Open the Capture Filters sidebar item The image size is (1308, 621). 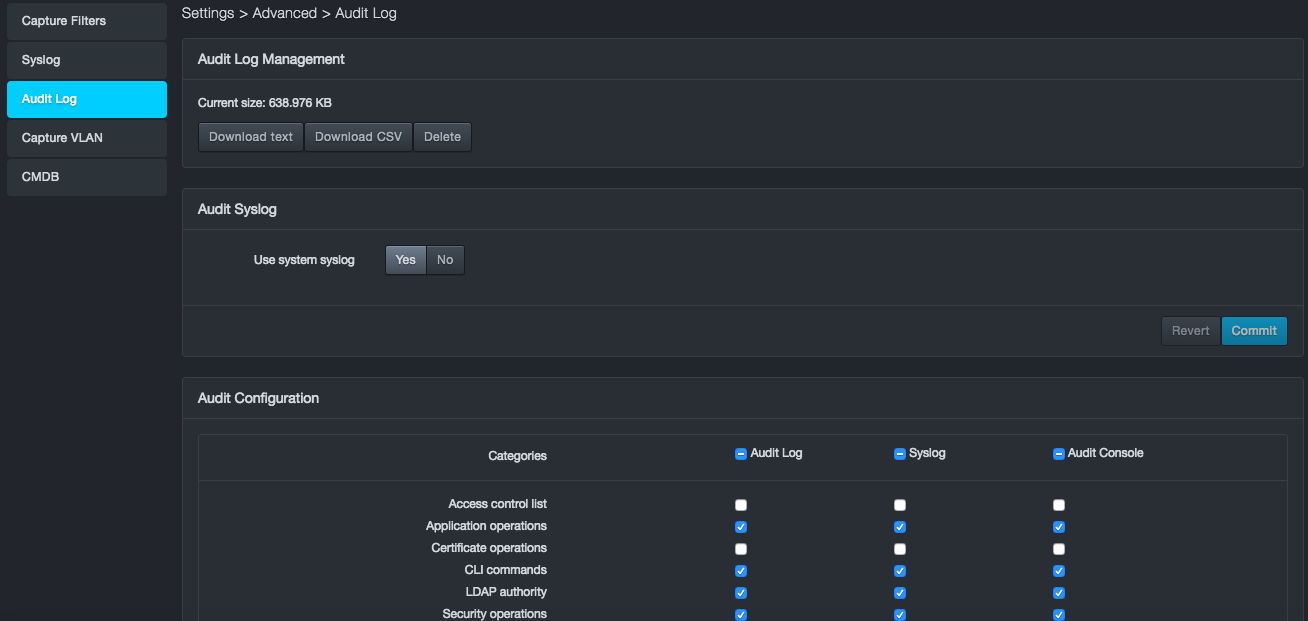[86, 21]
